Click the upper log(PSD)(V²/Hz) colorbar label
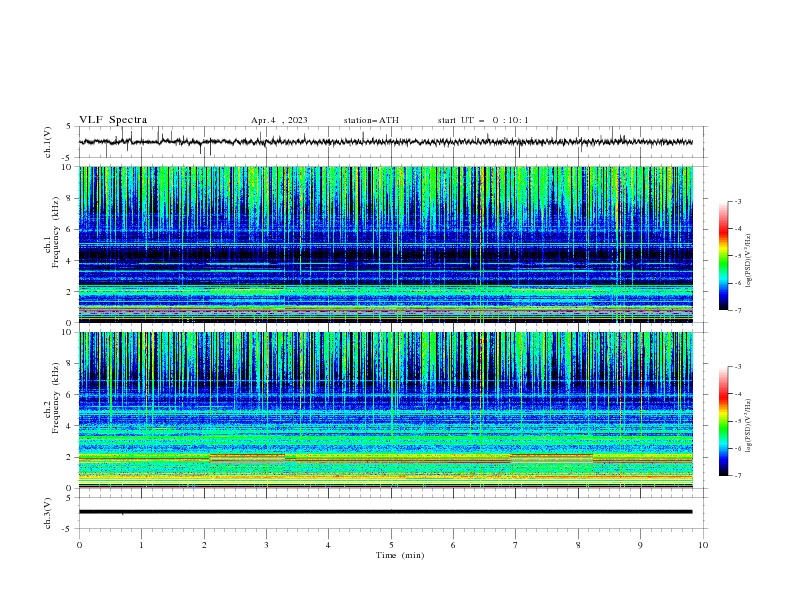 point(749,261)
